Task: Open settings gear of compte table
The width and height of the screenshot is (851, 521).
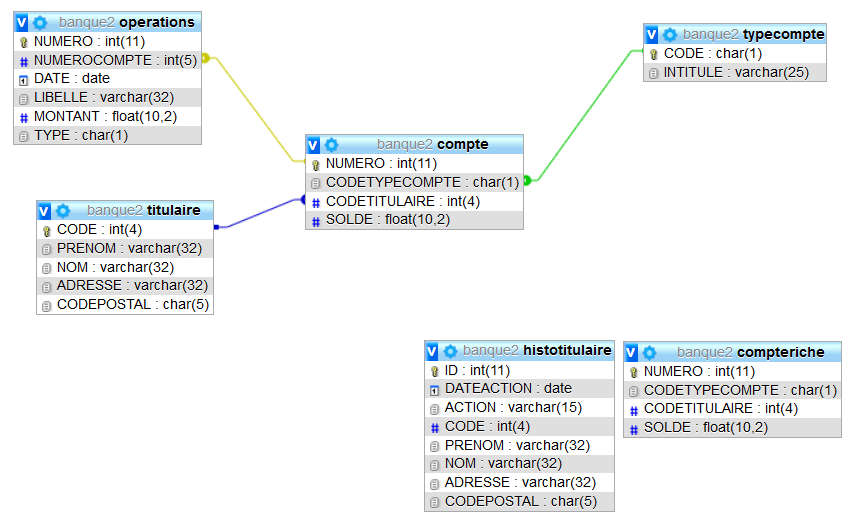Action: pyautogui.click(x=332, y=144)
